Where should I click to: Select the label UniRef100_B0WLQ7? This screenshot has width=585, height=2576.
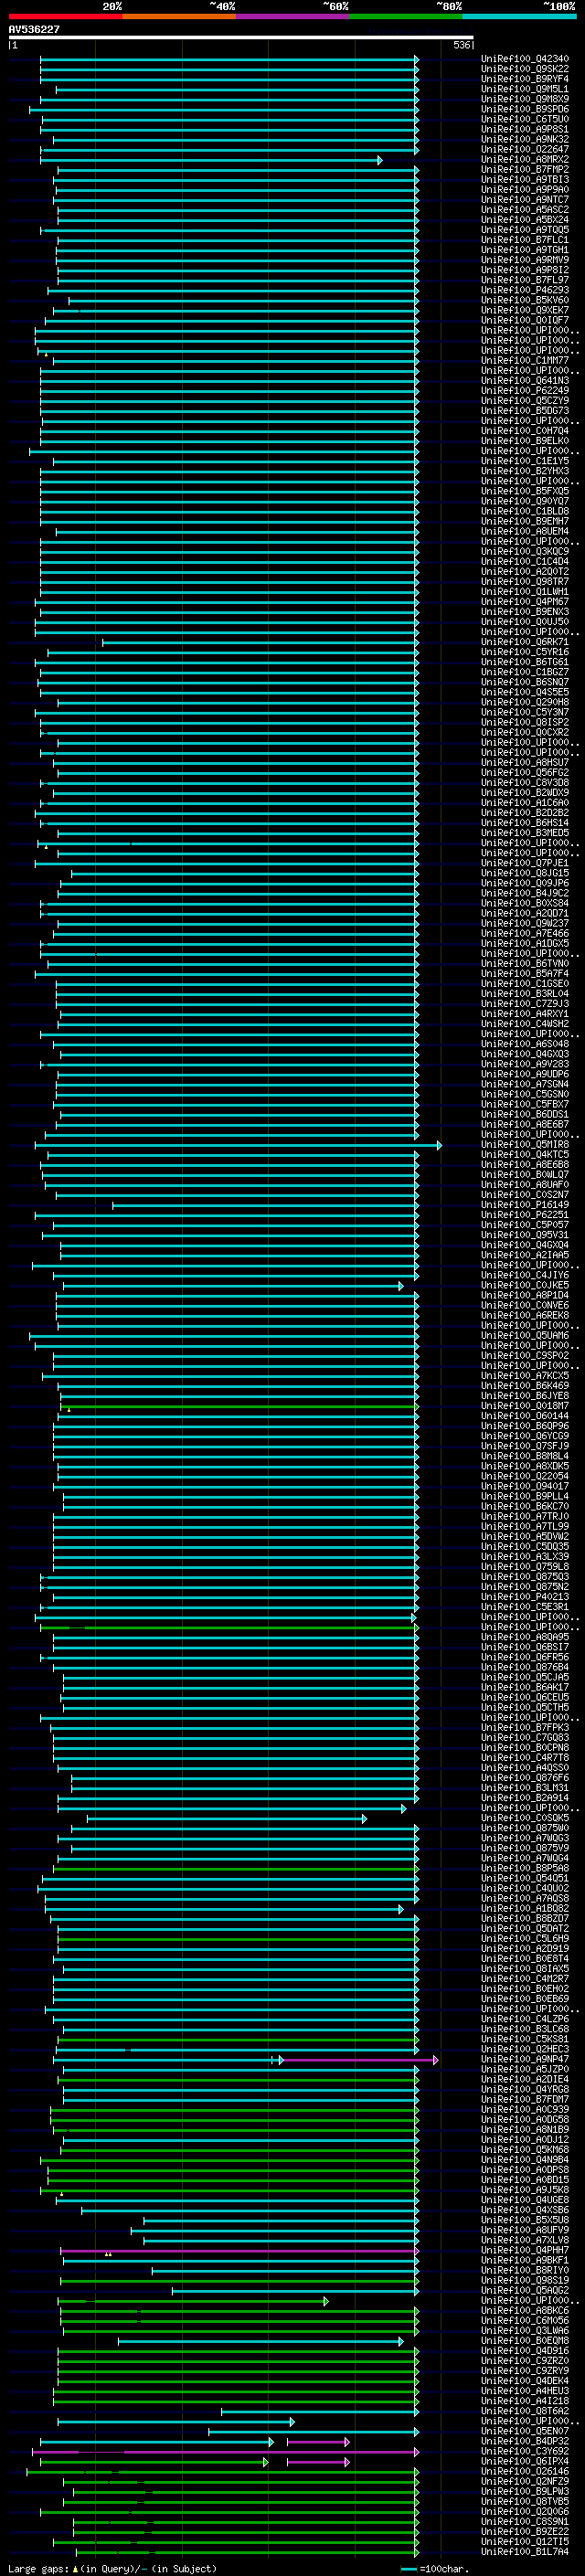tap(524, 1175)
